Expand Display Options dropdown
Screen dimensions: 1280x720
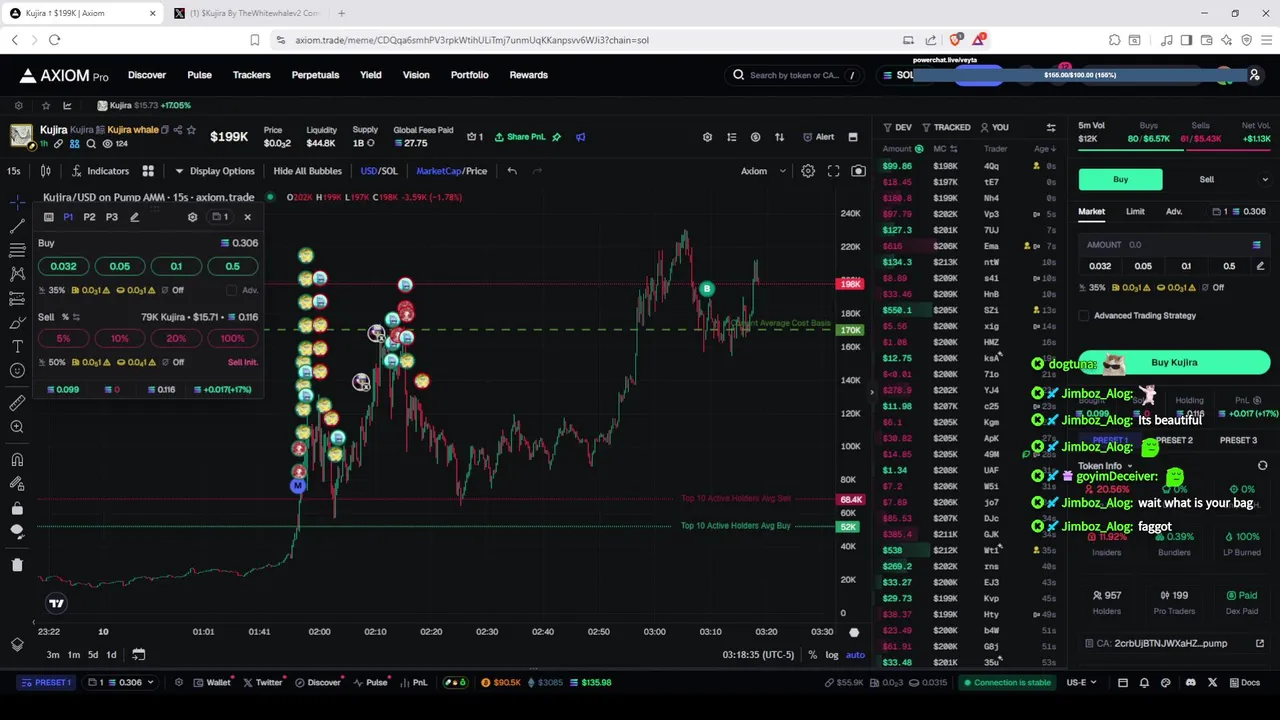[215, 171]
